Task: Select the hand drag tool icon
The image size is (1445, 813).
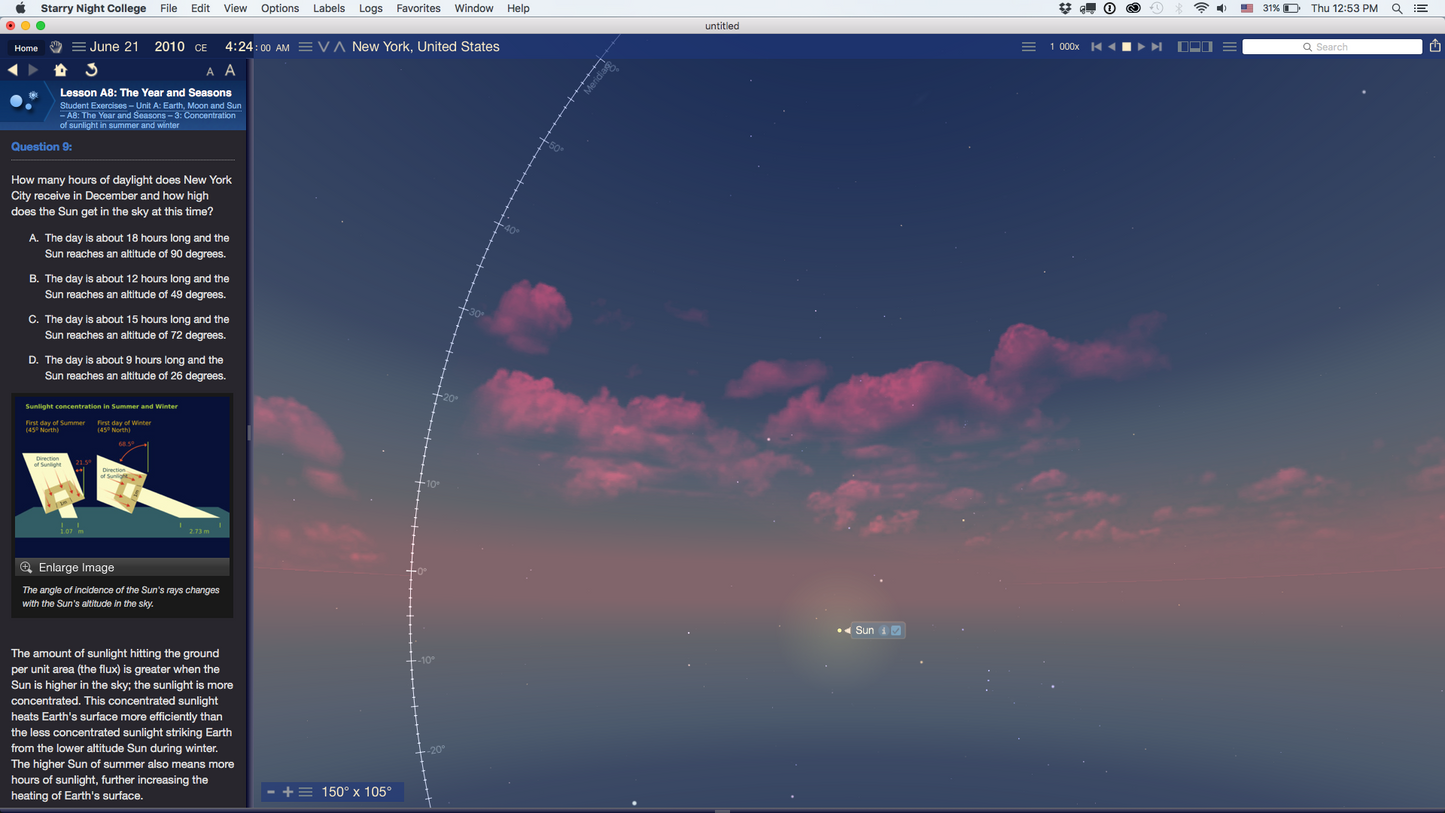Action: pos(56,47)
